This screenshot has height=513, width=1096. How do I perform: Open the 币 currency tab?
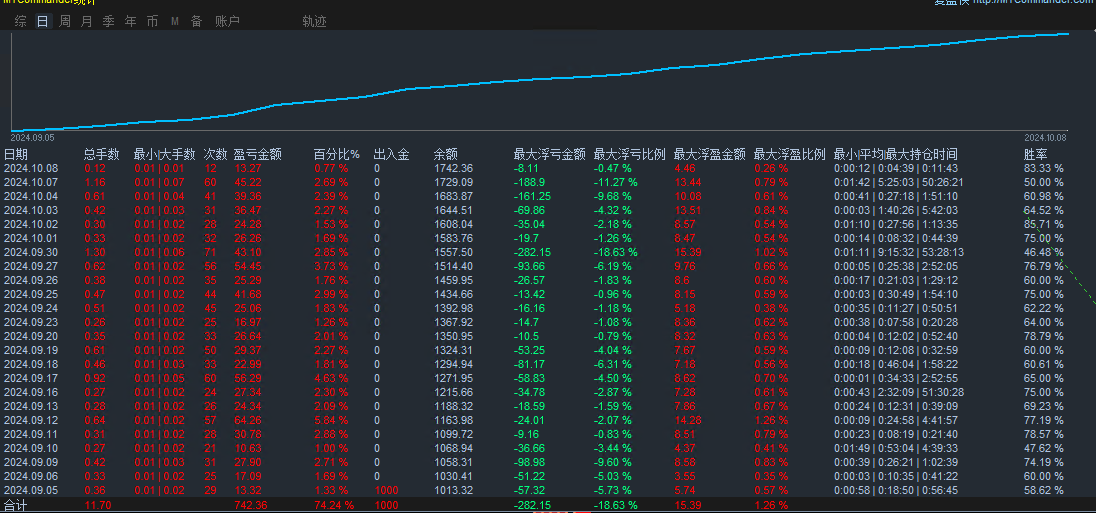[x=152, y=22]
